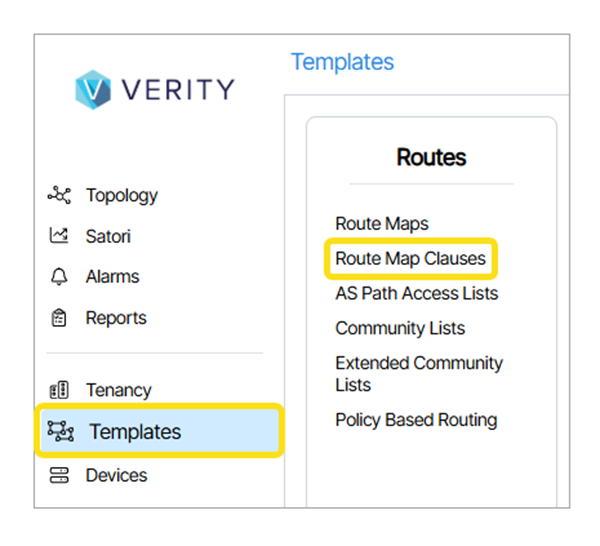Viewport: 600px width, 546px height.
Task: Open Extended Community Lists
Action: pos(418,373)
